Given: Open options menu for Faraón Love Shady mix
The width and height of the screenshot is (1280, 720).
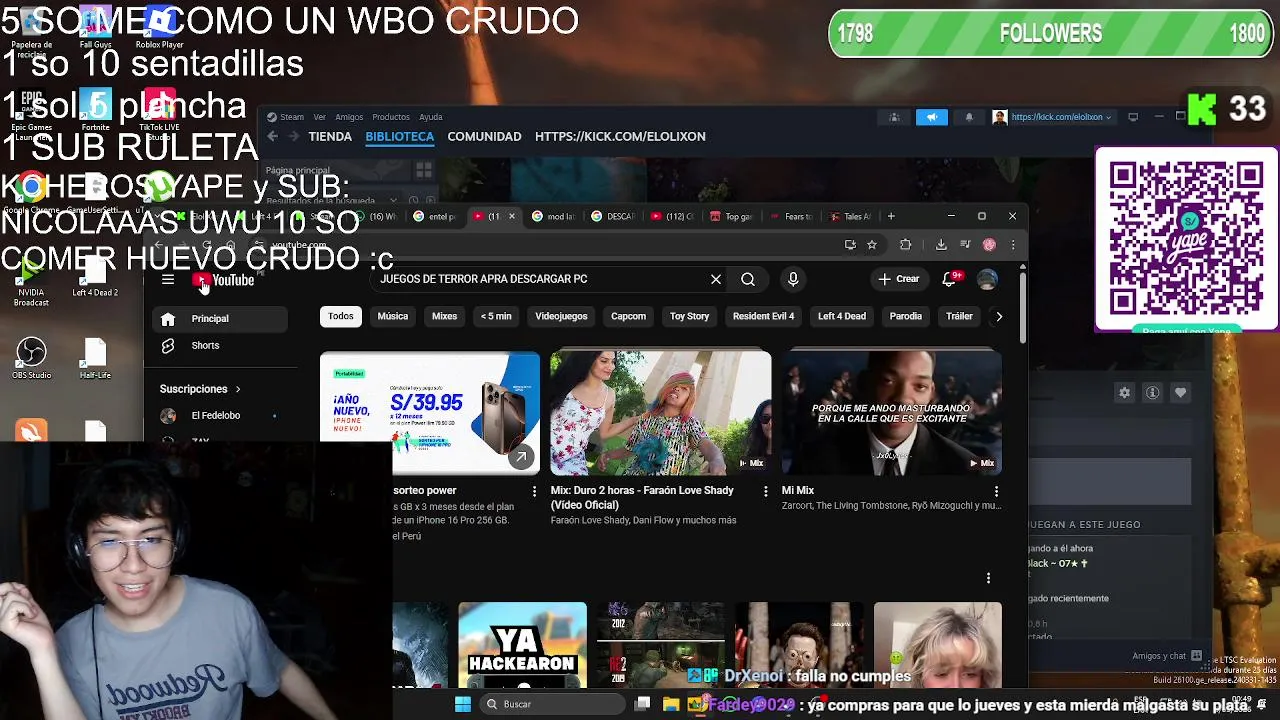Looking at the screenshot, I should 766,491.
